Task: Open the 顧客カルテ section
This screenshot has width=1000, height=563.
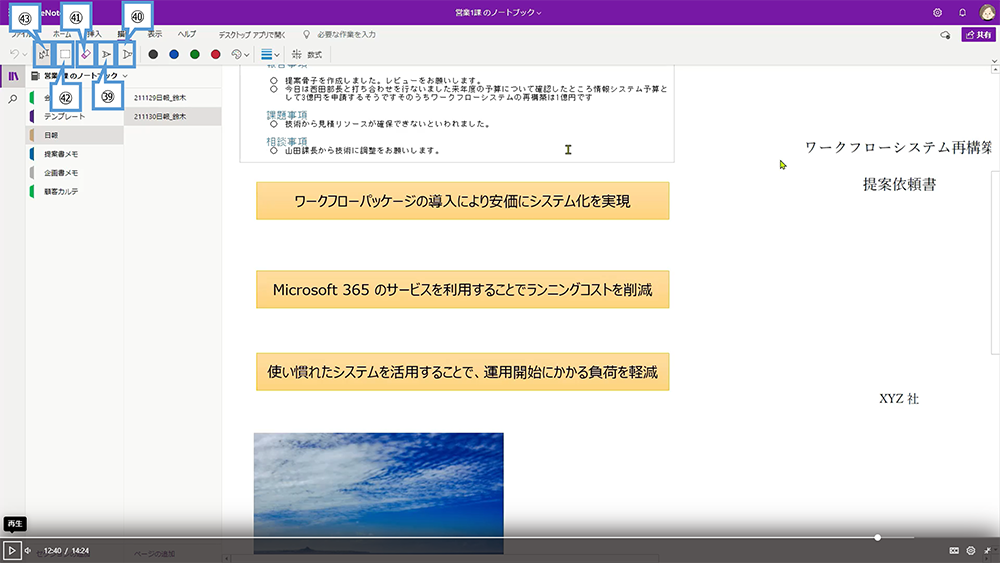Action: tap(75, 191)
